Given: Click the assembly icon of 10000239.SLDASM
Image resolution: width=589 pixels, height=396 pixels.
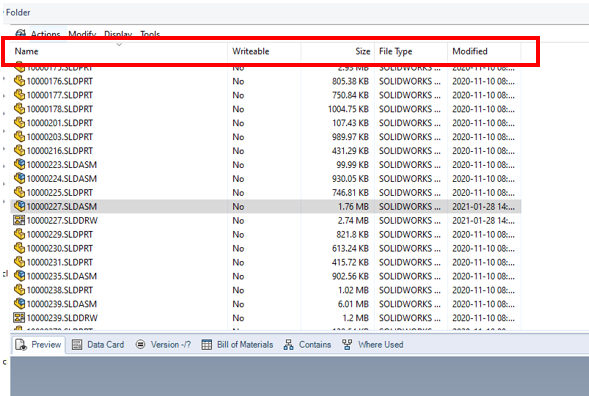Looking at the screenshot, I should click(x=19, y=303).
